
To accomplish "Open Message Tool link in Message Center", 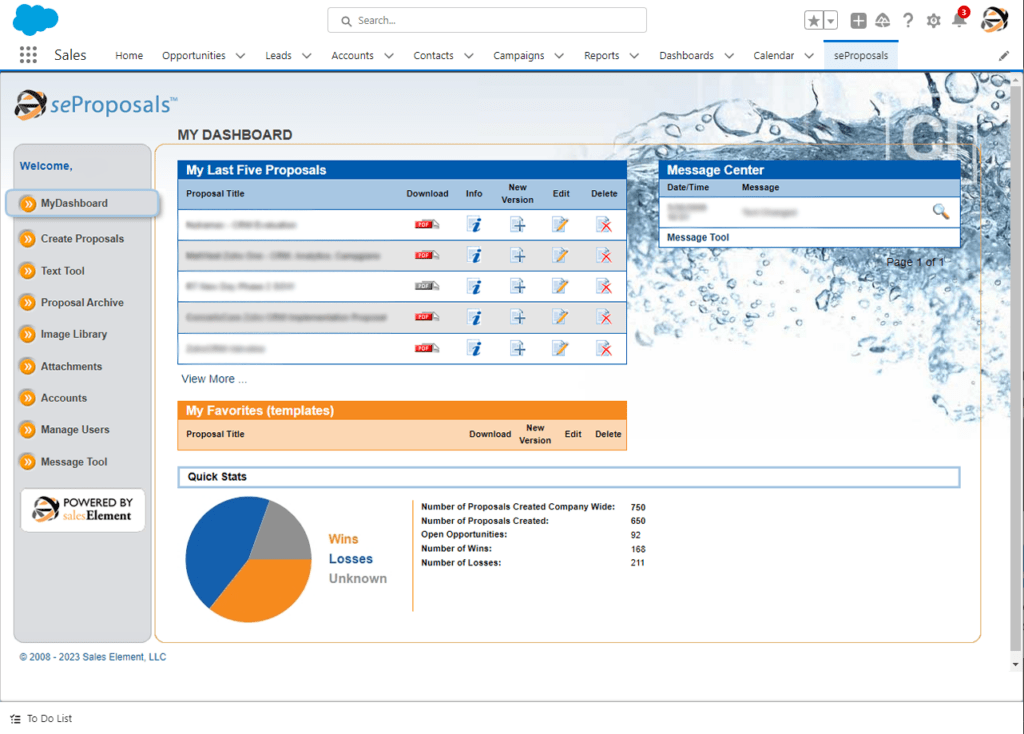I will pyautogui.click(x=697, y=238).
